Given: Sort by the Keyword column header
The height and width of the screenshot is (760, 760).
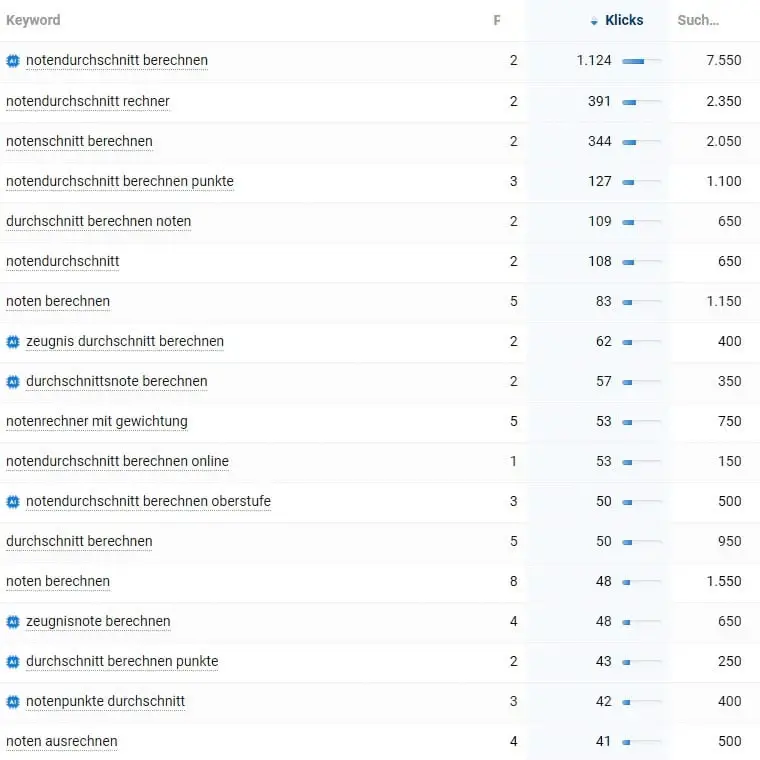Looking at the screenshot, I should click(x=33, y=20).
